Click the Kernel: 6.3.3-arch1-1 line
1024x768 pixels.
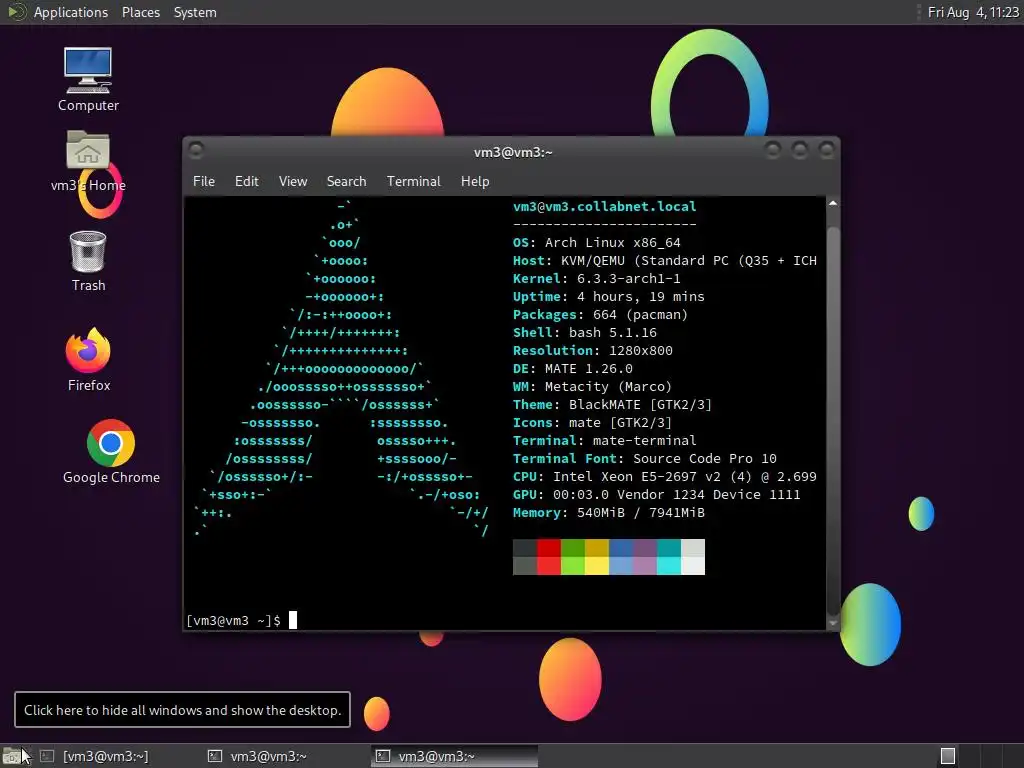596,278
